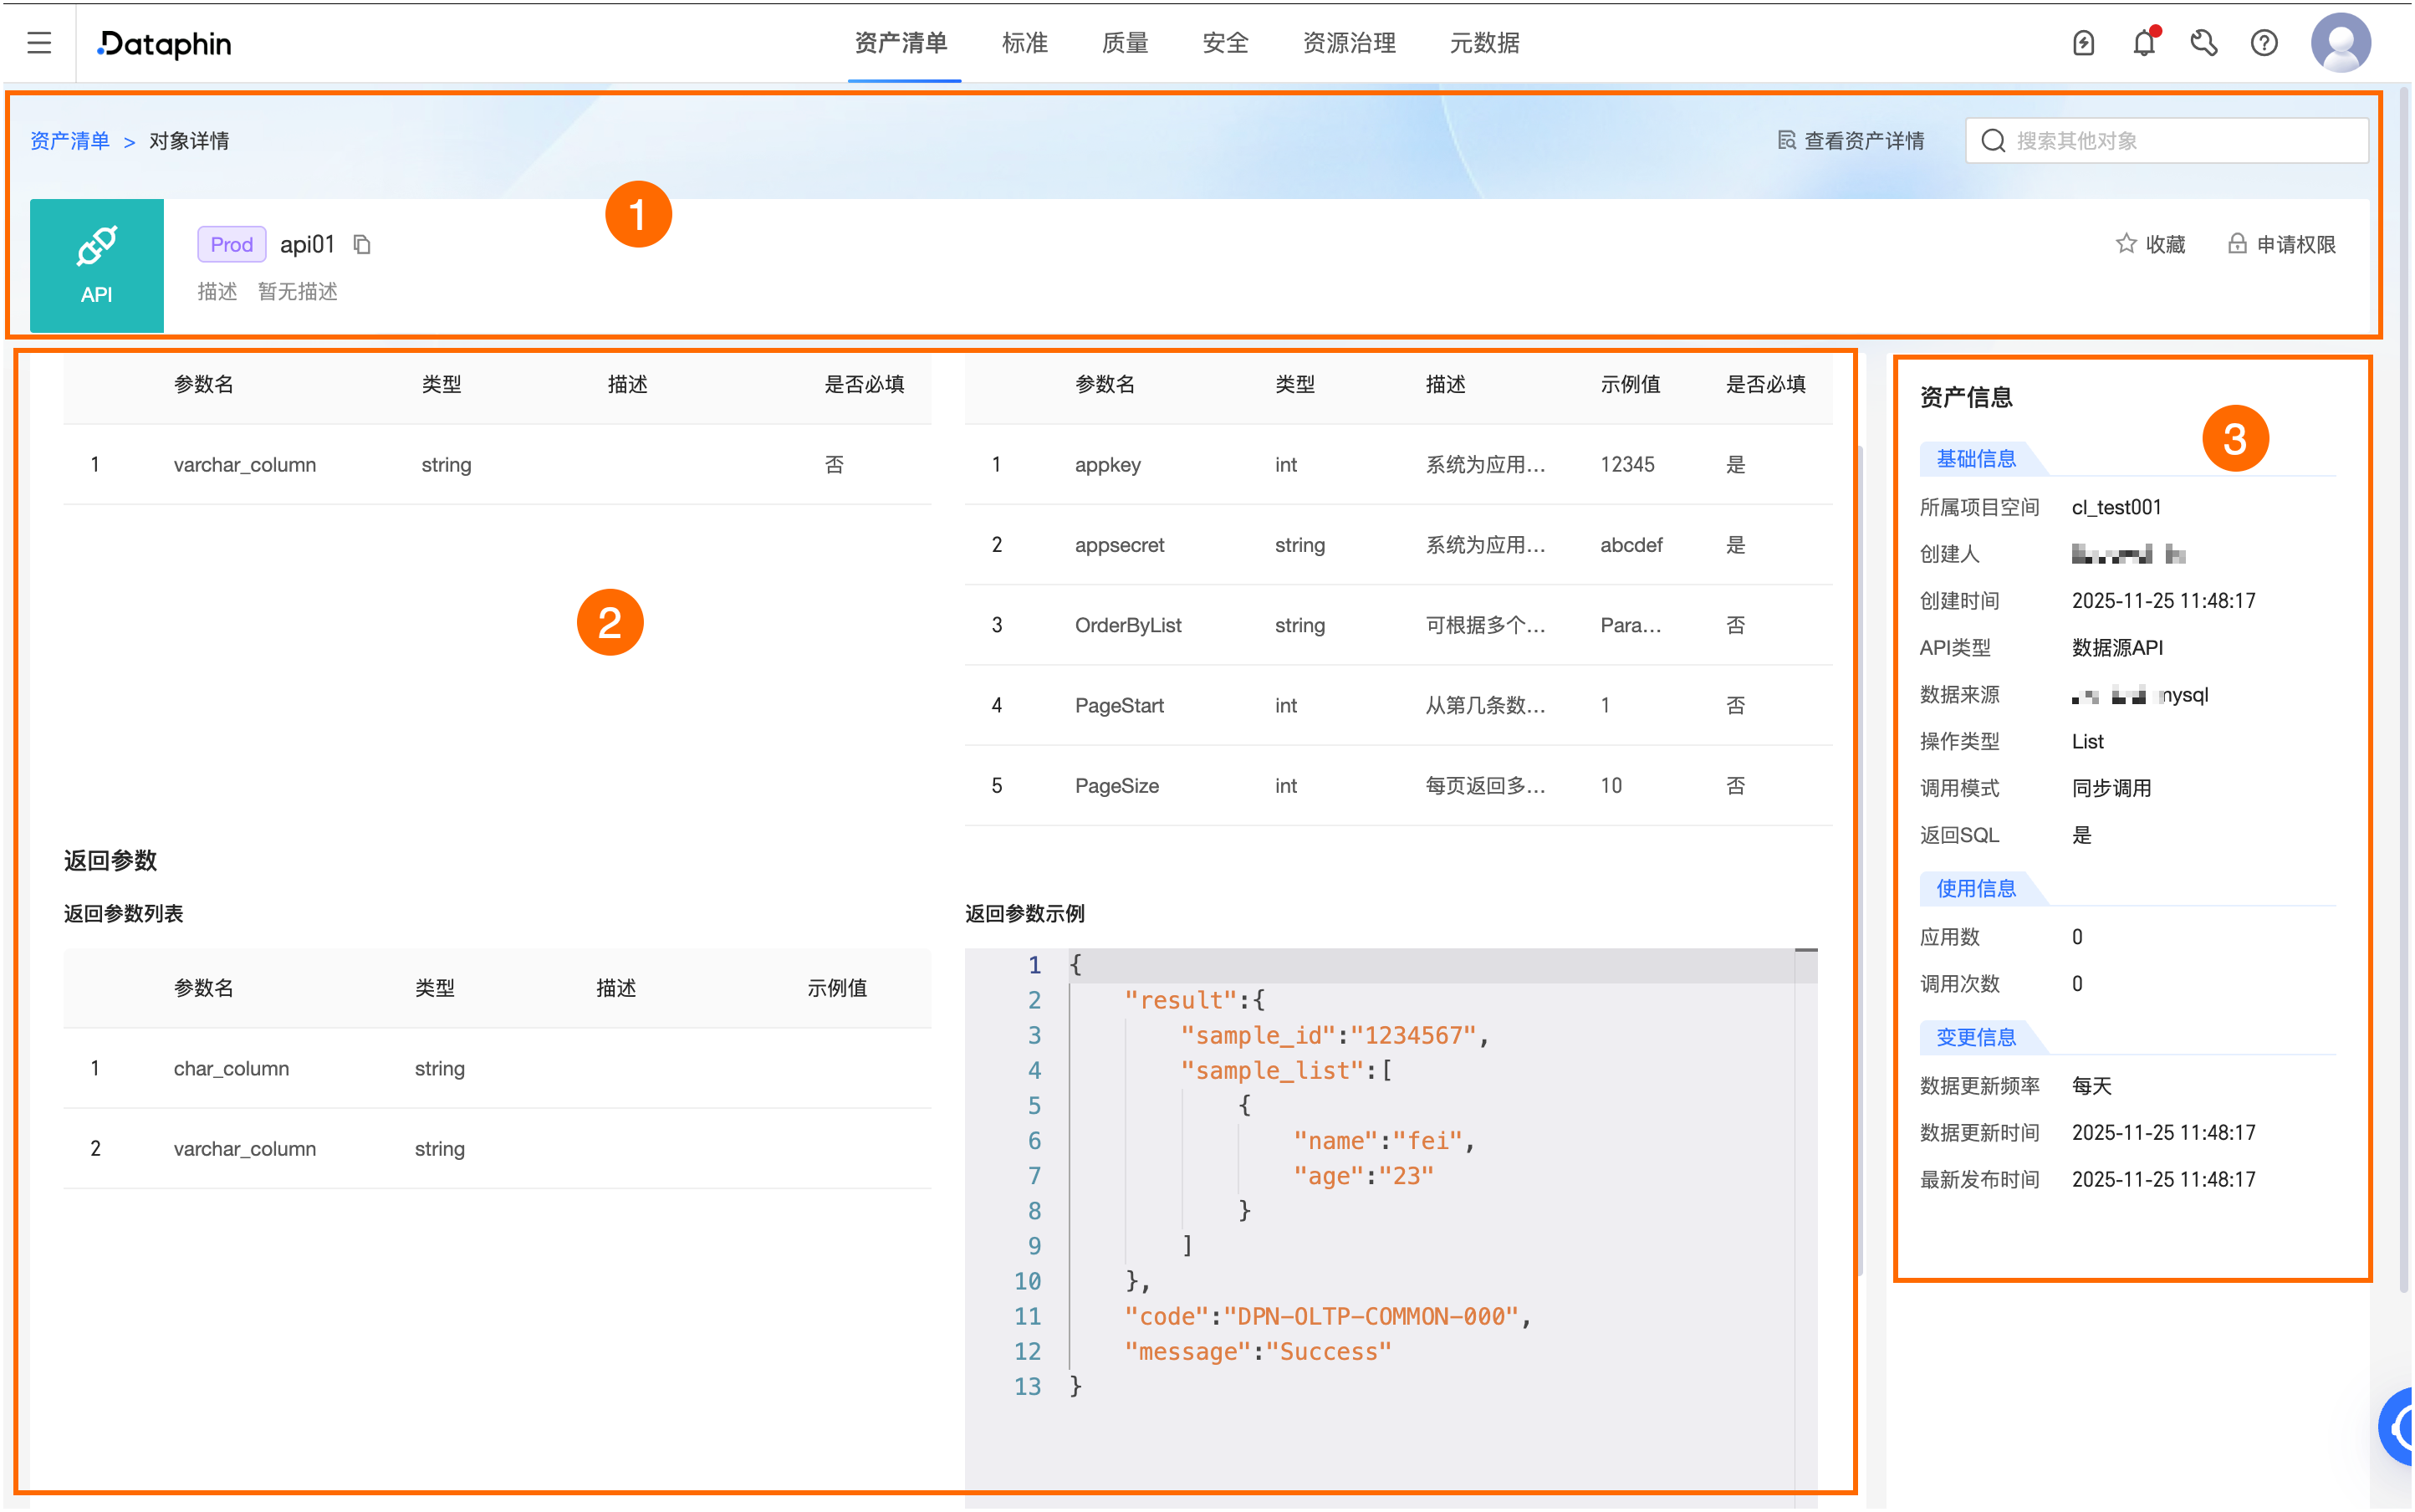Open the user avatar profile
This screenshot has width=2415, height=1512.
[2340, 43]
